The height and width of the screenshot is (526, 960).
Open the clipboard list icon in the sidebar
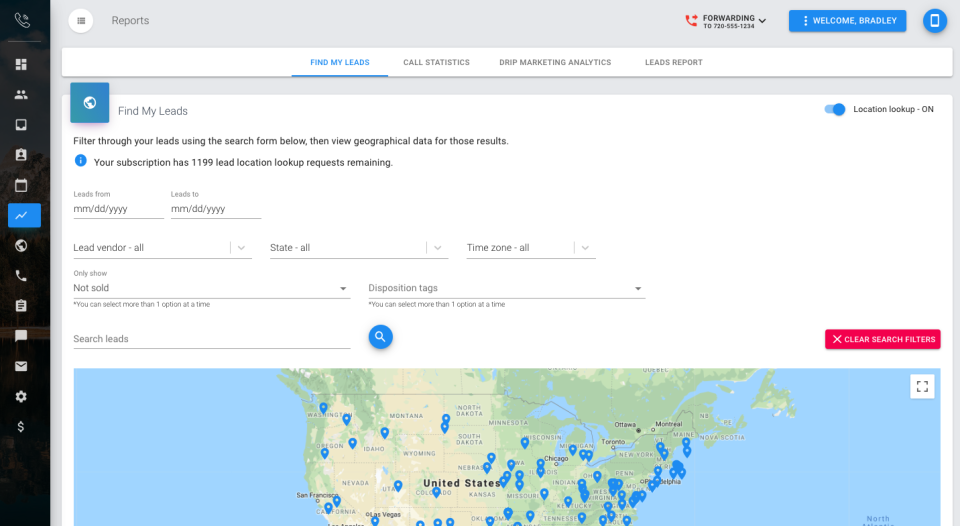point(21,306)
